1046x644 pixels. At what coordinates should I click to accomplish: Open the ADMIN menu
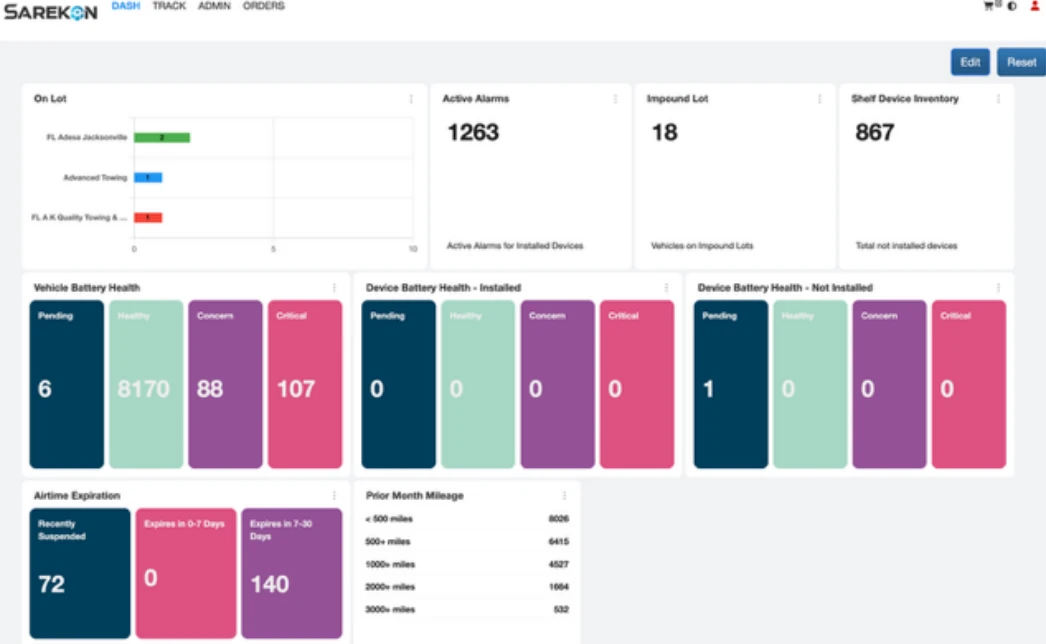click(214, 6)
